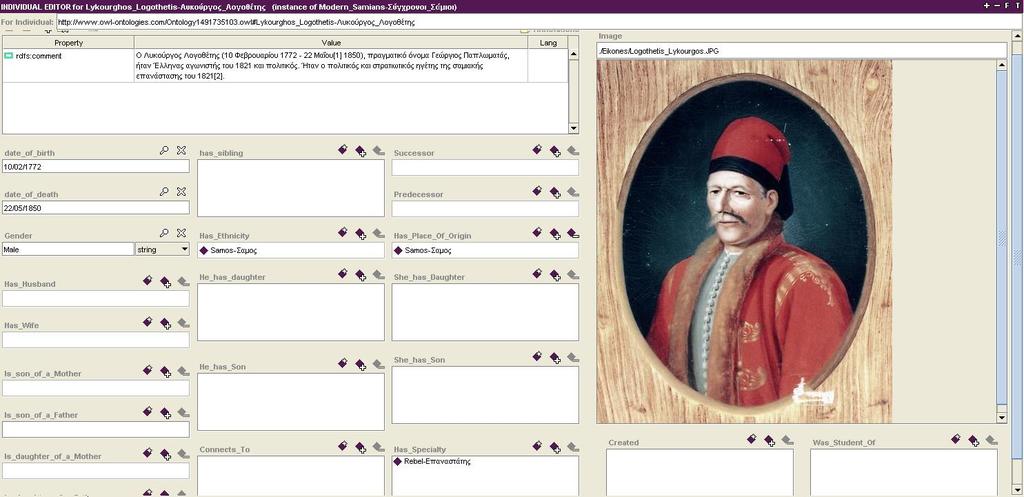Click into the date_of_death field showing 22/05/1850
1024x497 pixels.
coord(95,208)
